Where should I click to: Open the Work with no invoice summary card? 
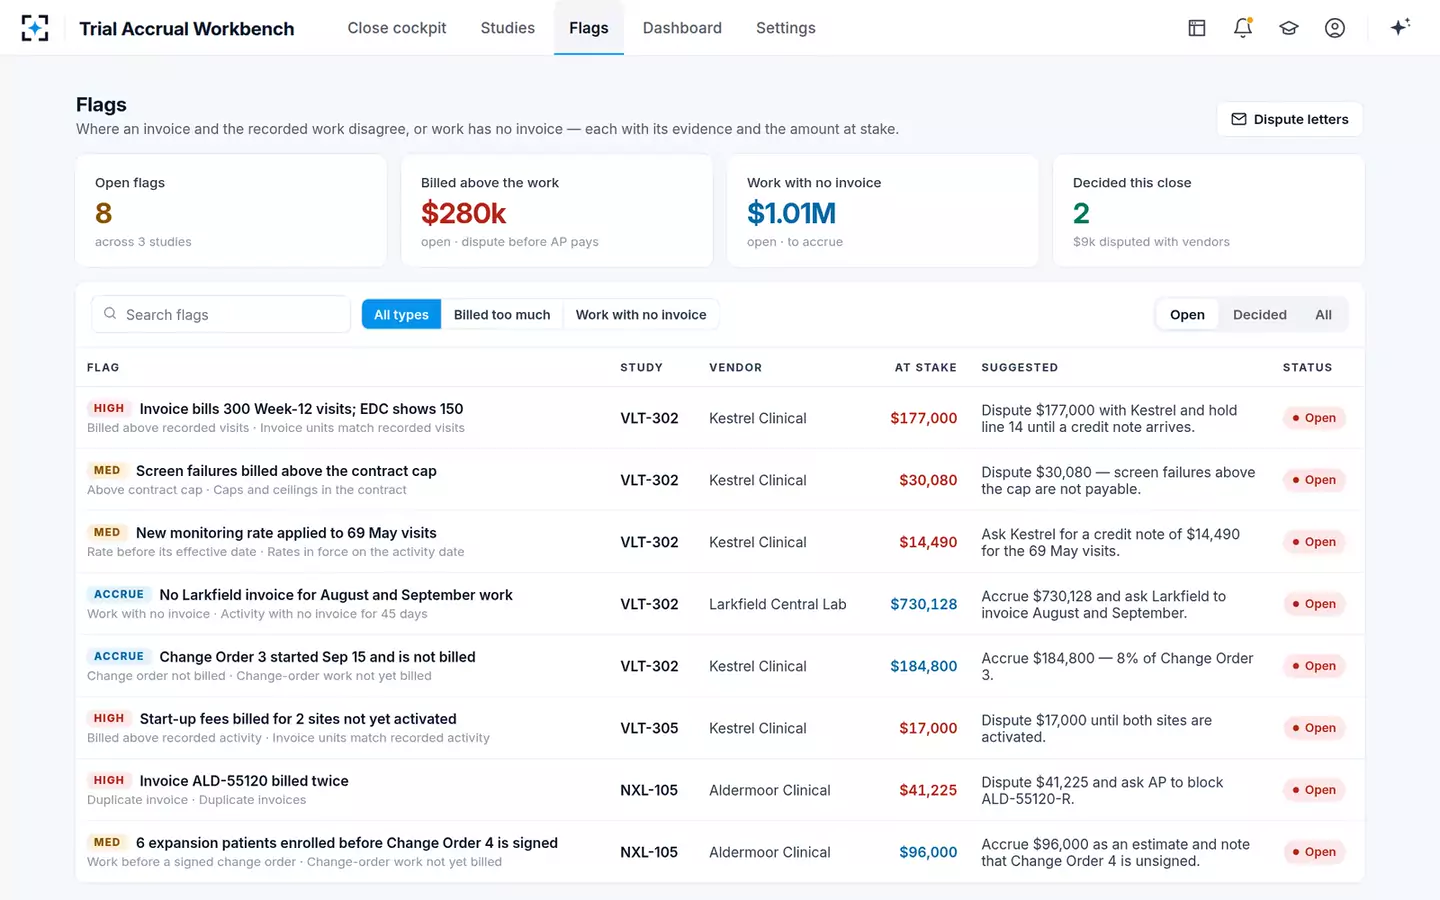883,211
